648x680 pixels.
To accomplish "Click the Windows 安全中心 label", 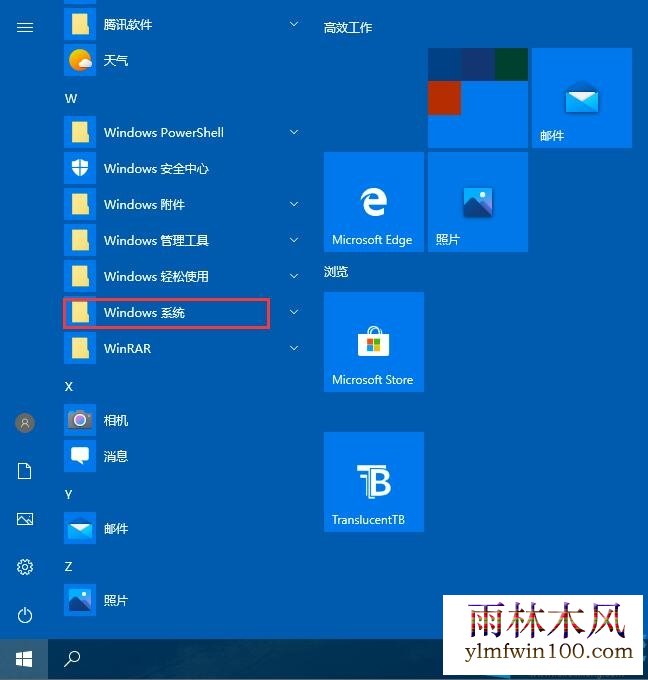I will (156, 168).
